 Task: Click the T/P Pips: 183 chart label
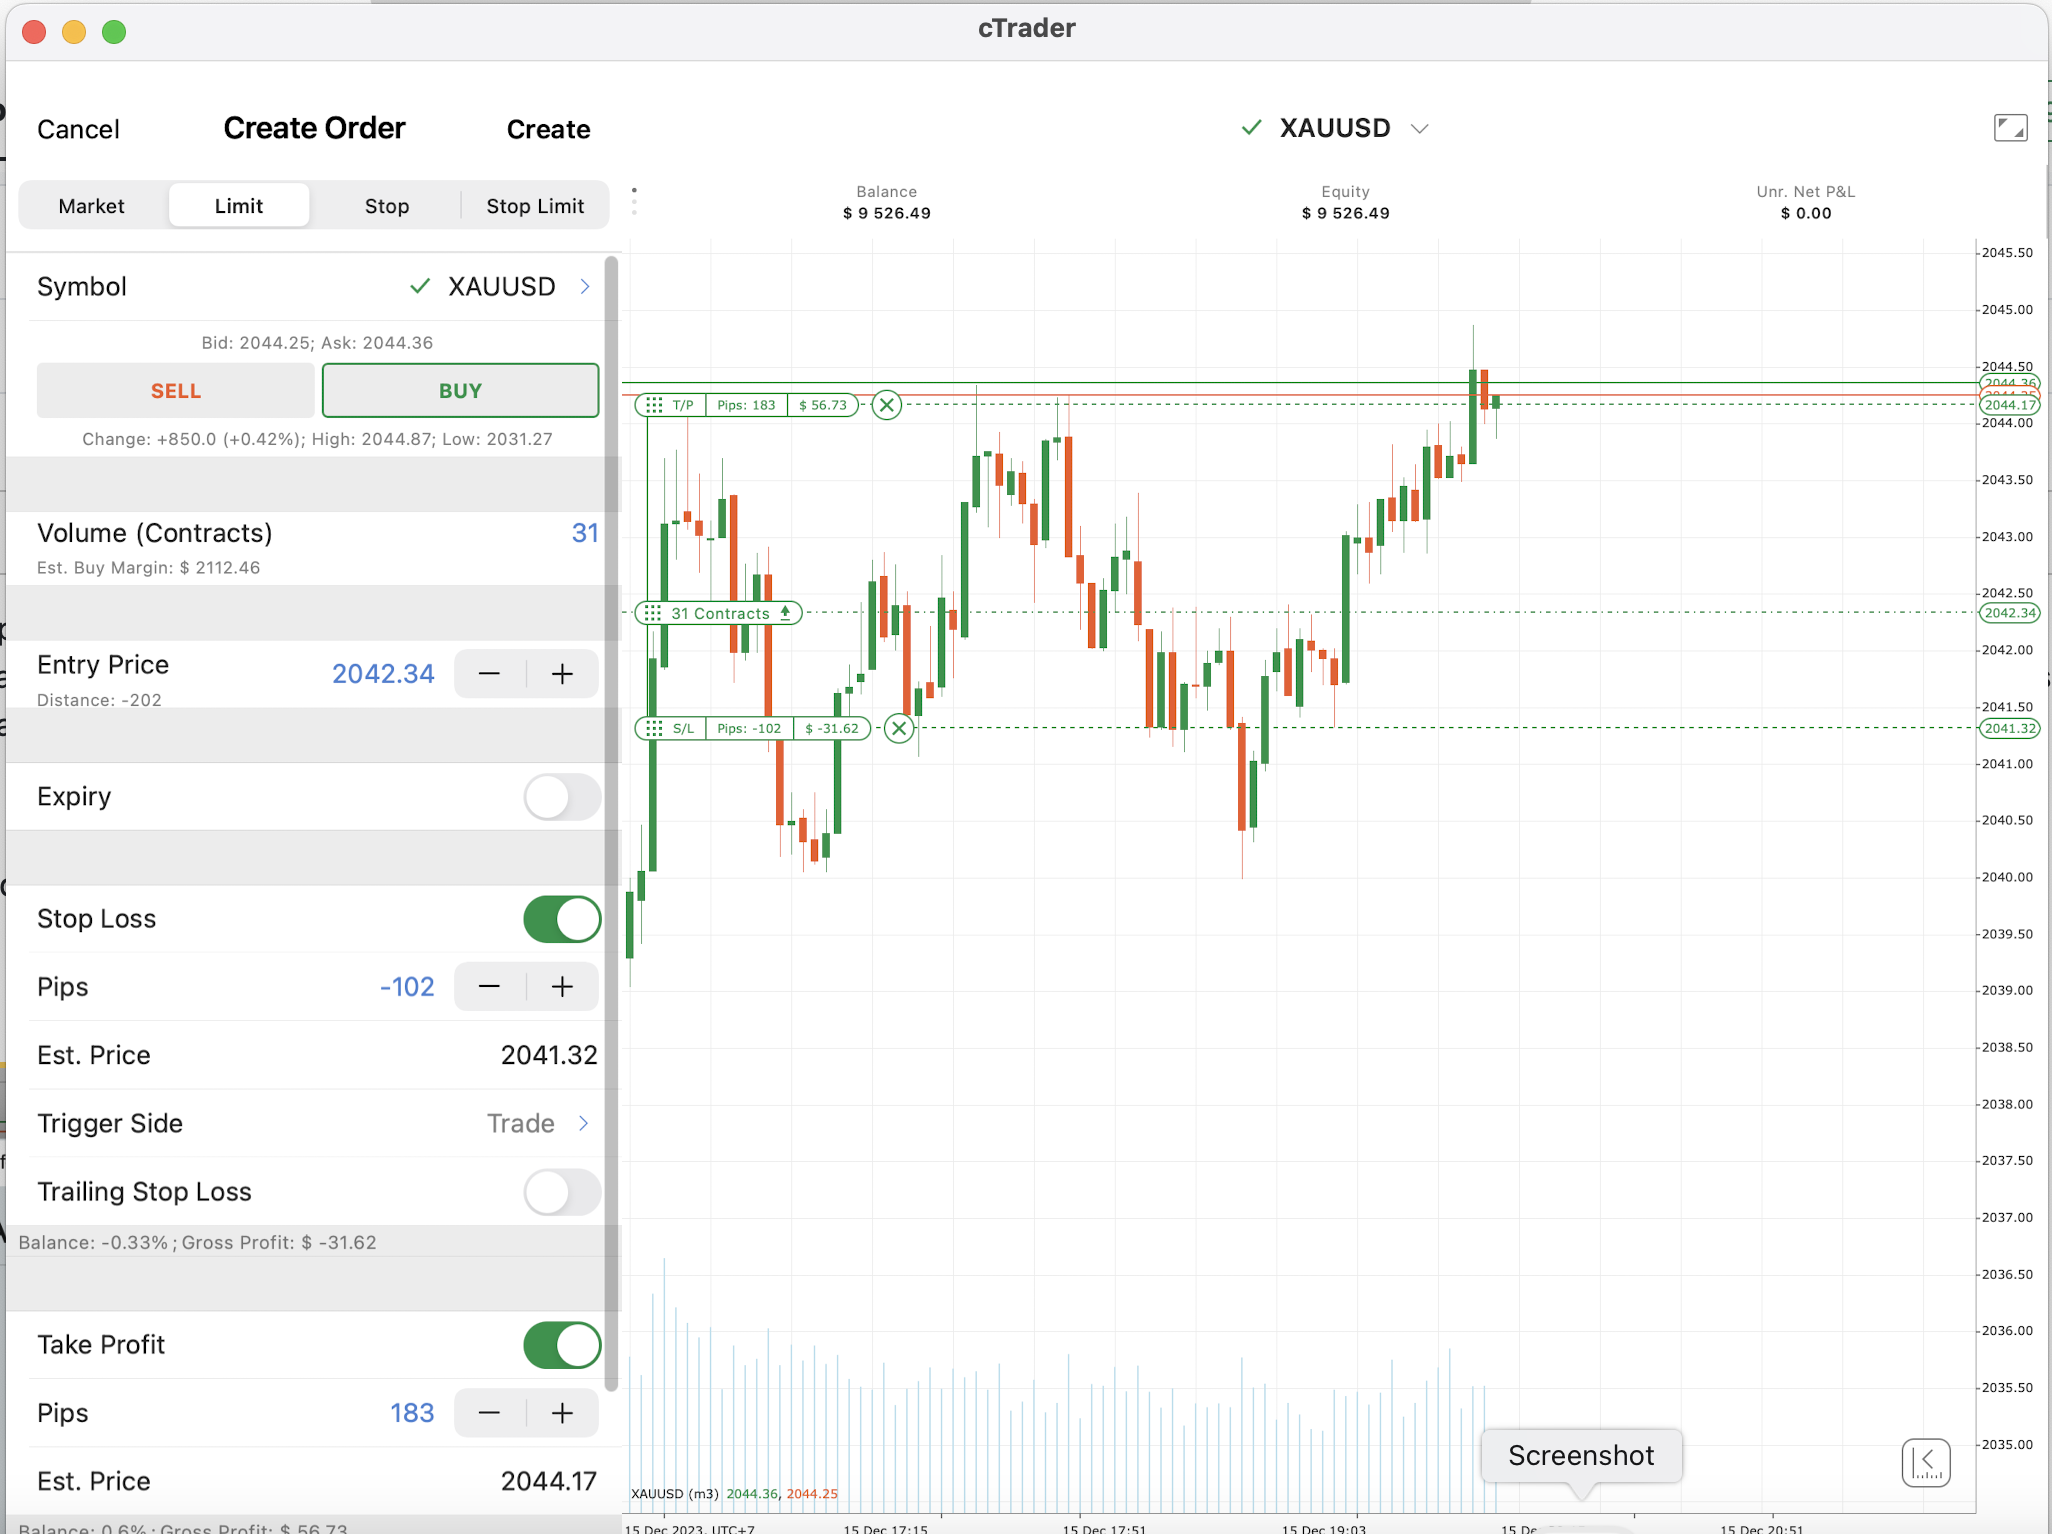pyautogui.click(x=746, y=405)
